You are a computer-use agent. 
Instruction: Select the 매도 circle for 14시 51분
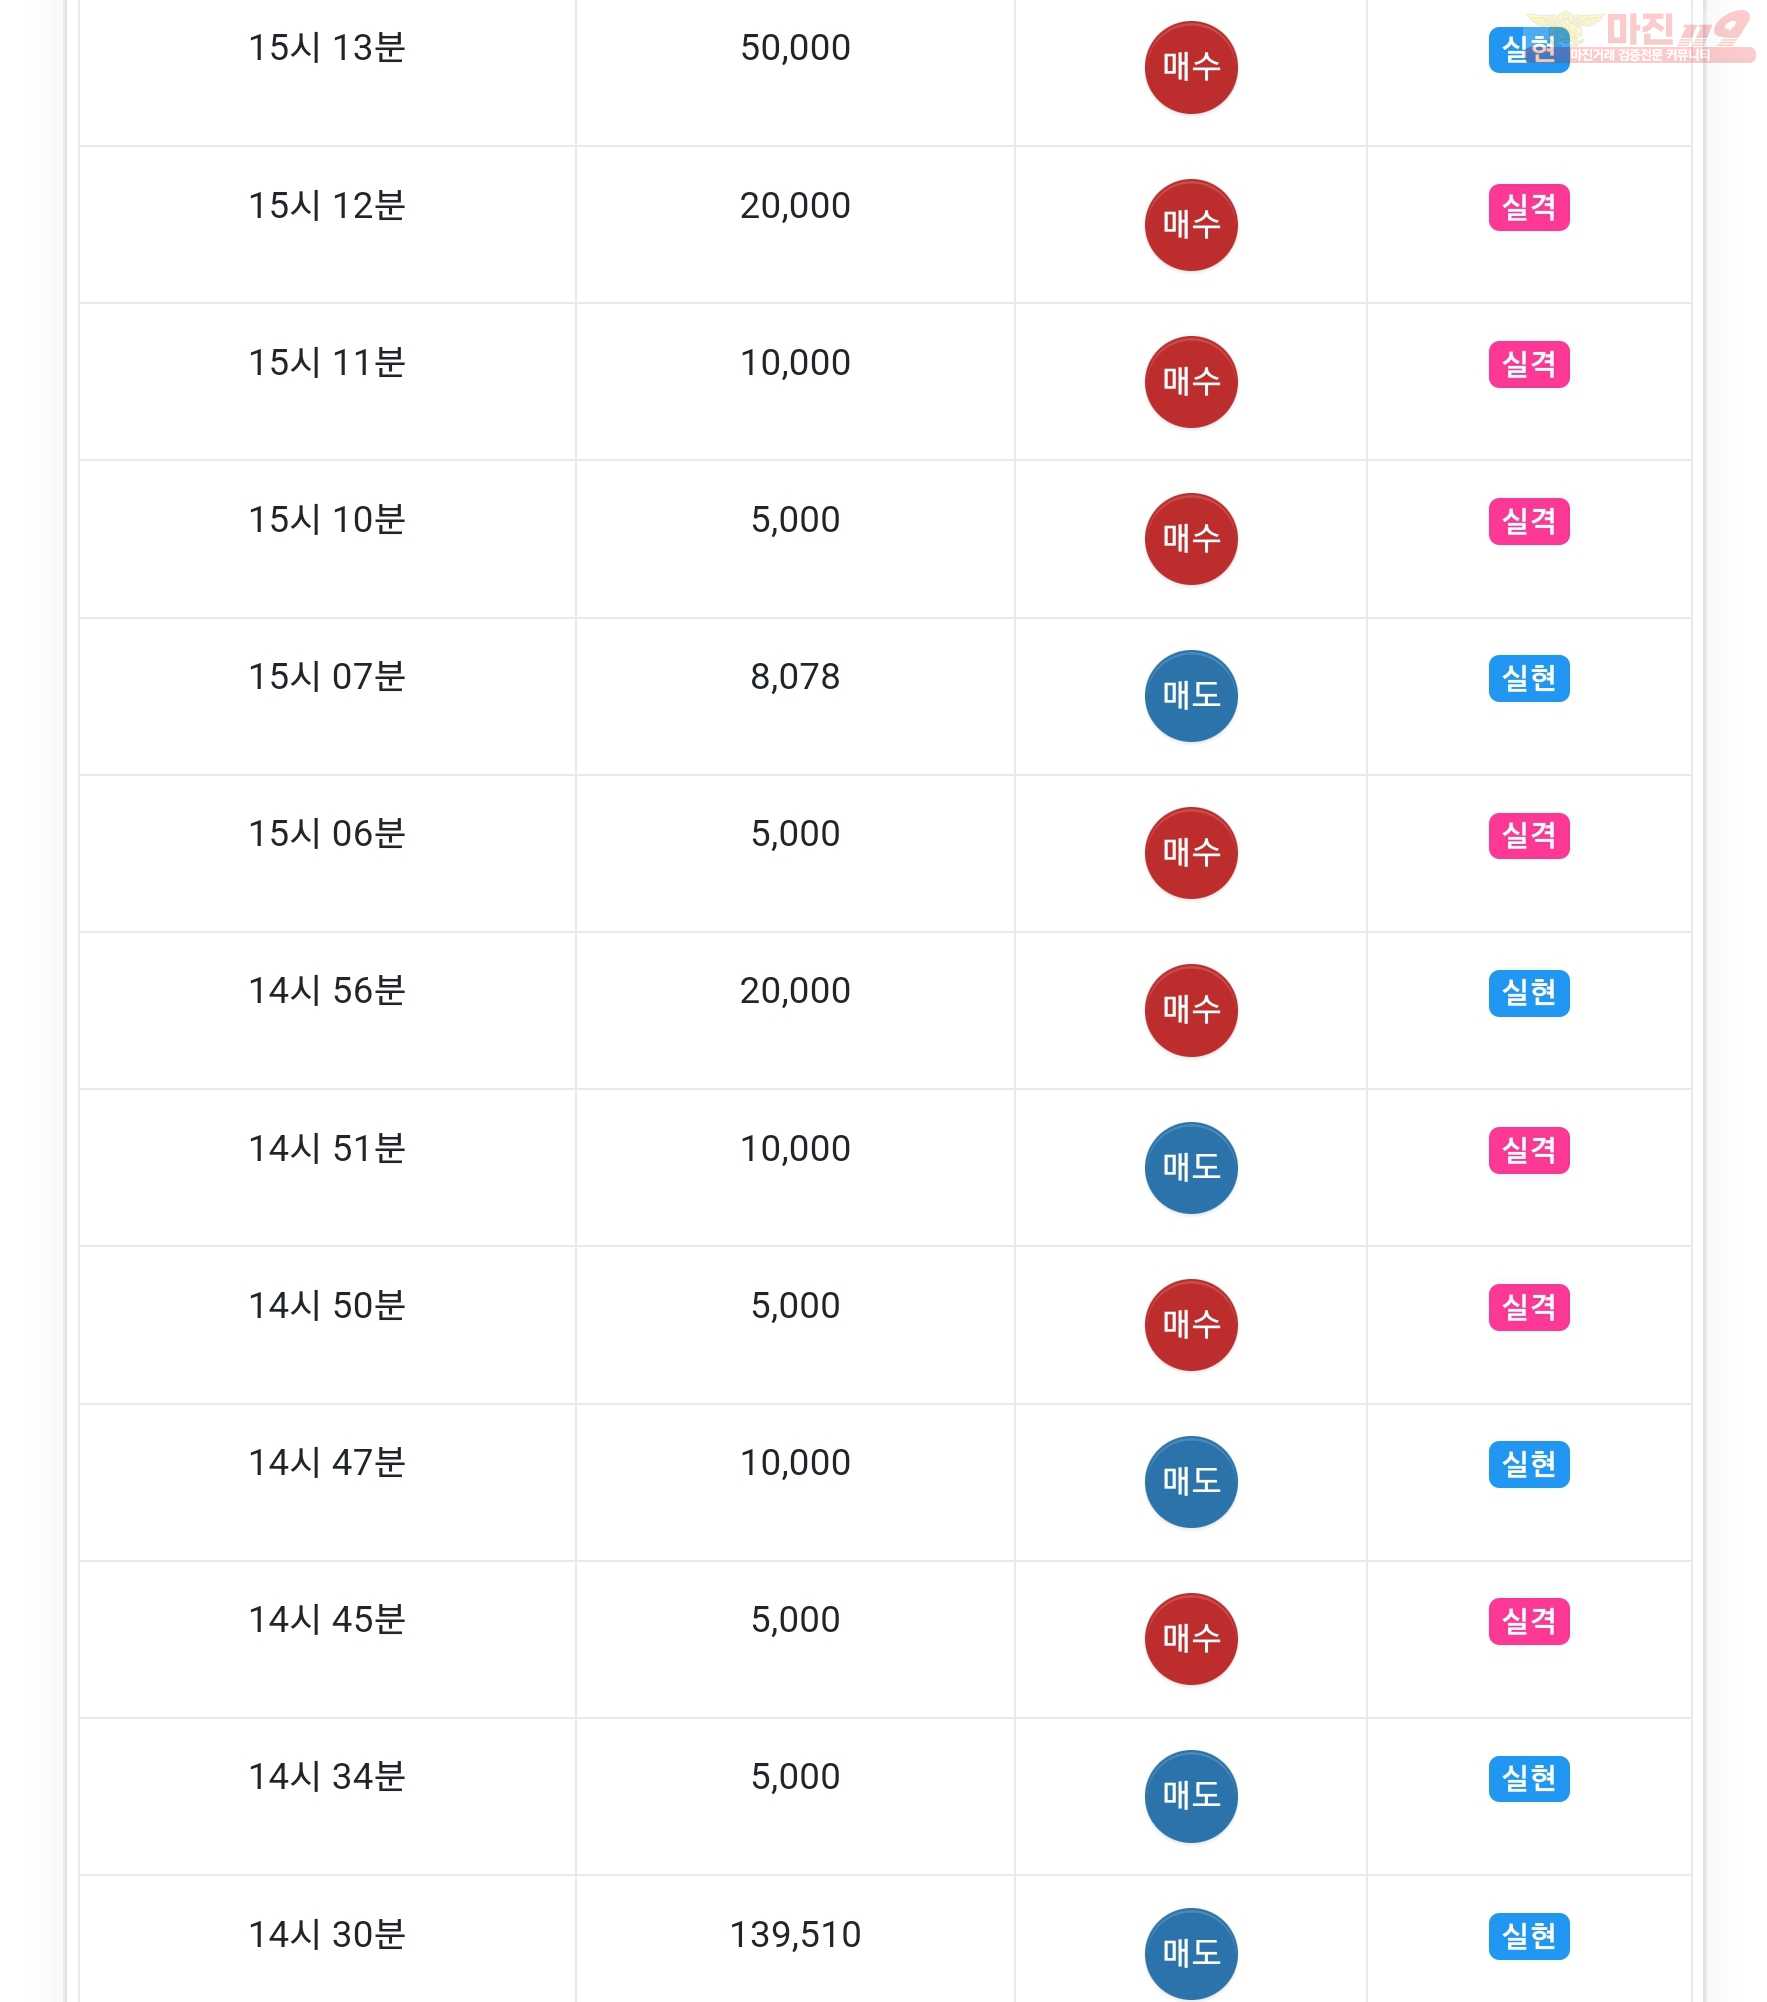click(x=1190, y=1167)
